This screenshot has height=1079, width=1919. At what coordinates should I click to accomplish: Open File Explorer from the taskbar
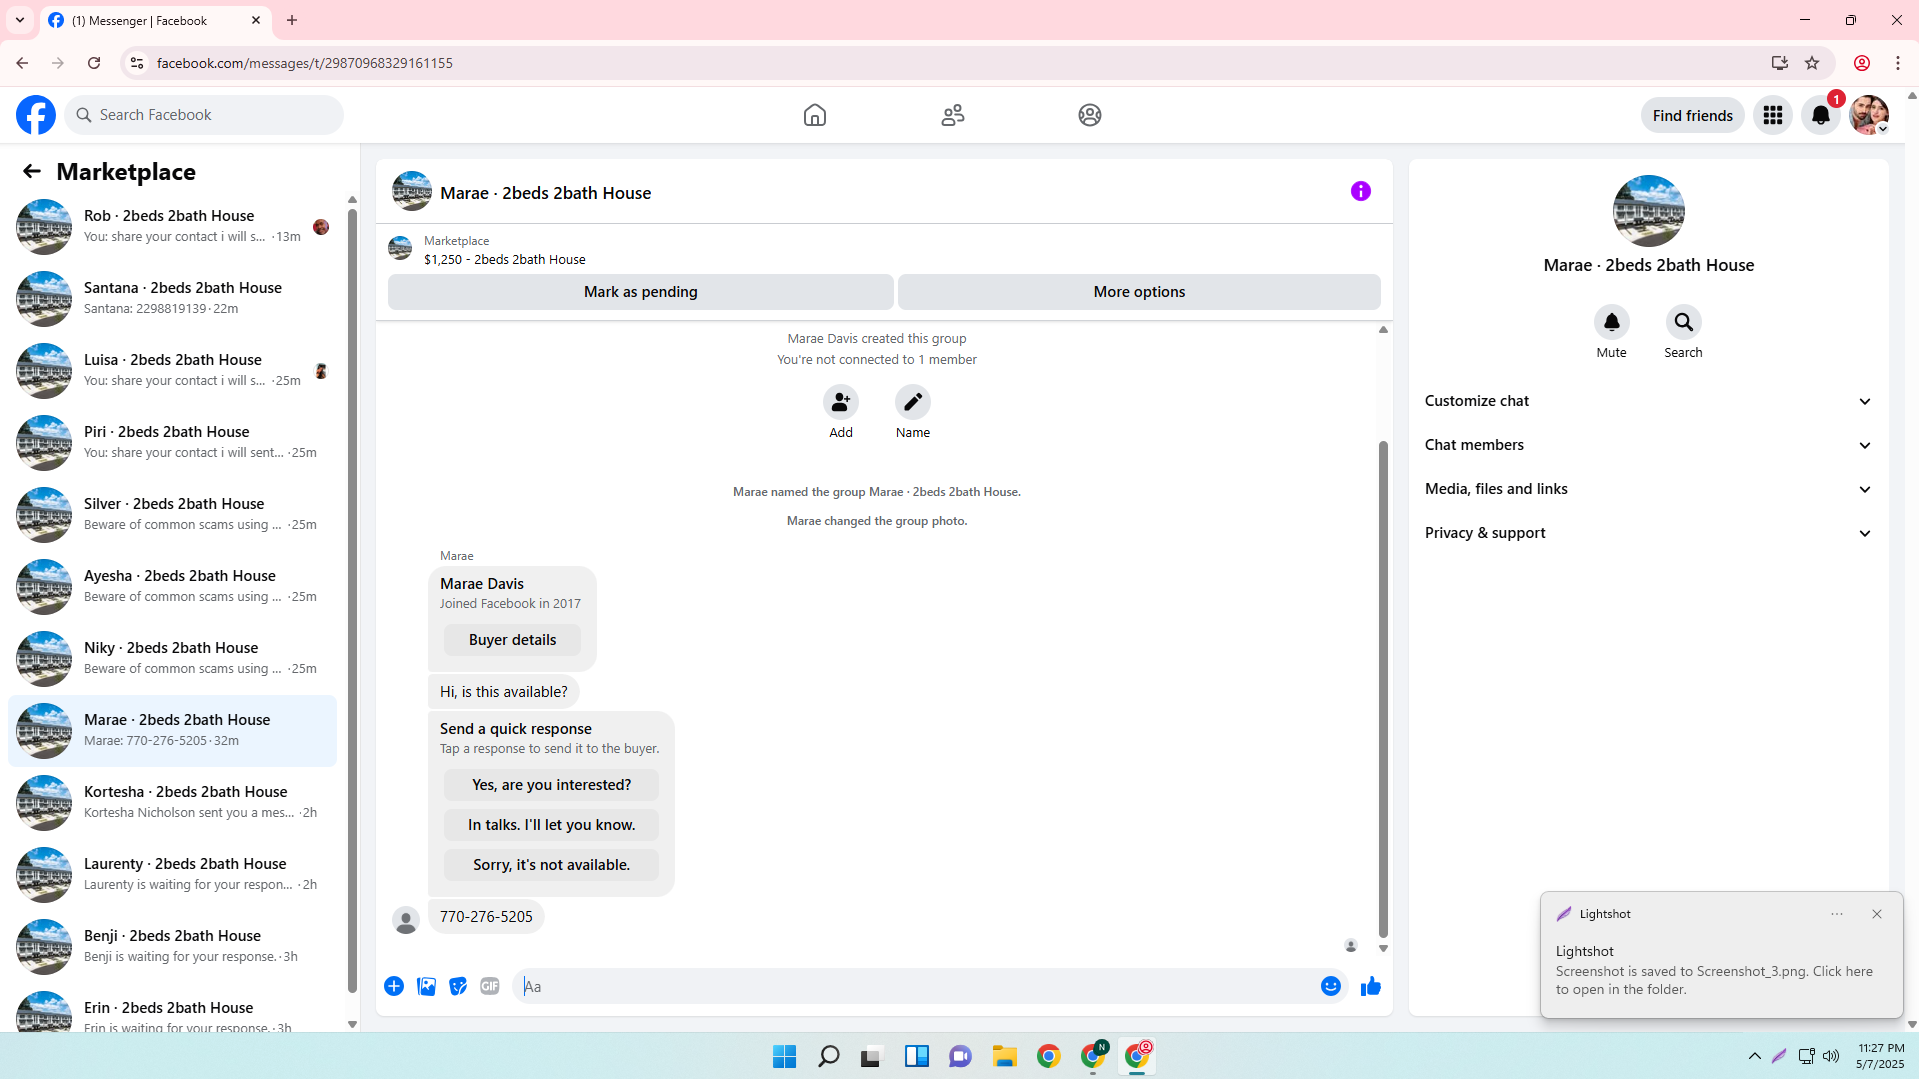(x=1005, y=1056)
